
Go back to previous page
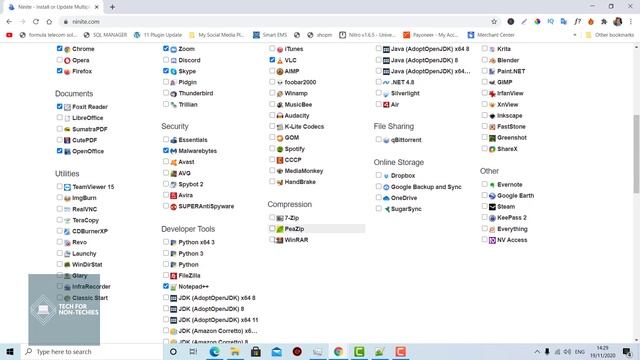[9, 22]
